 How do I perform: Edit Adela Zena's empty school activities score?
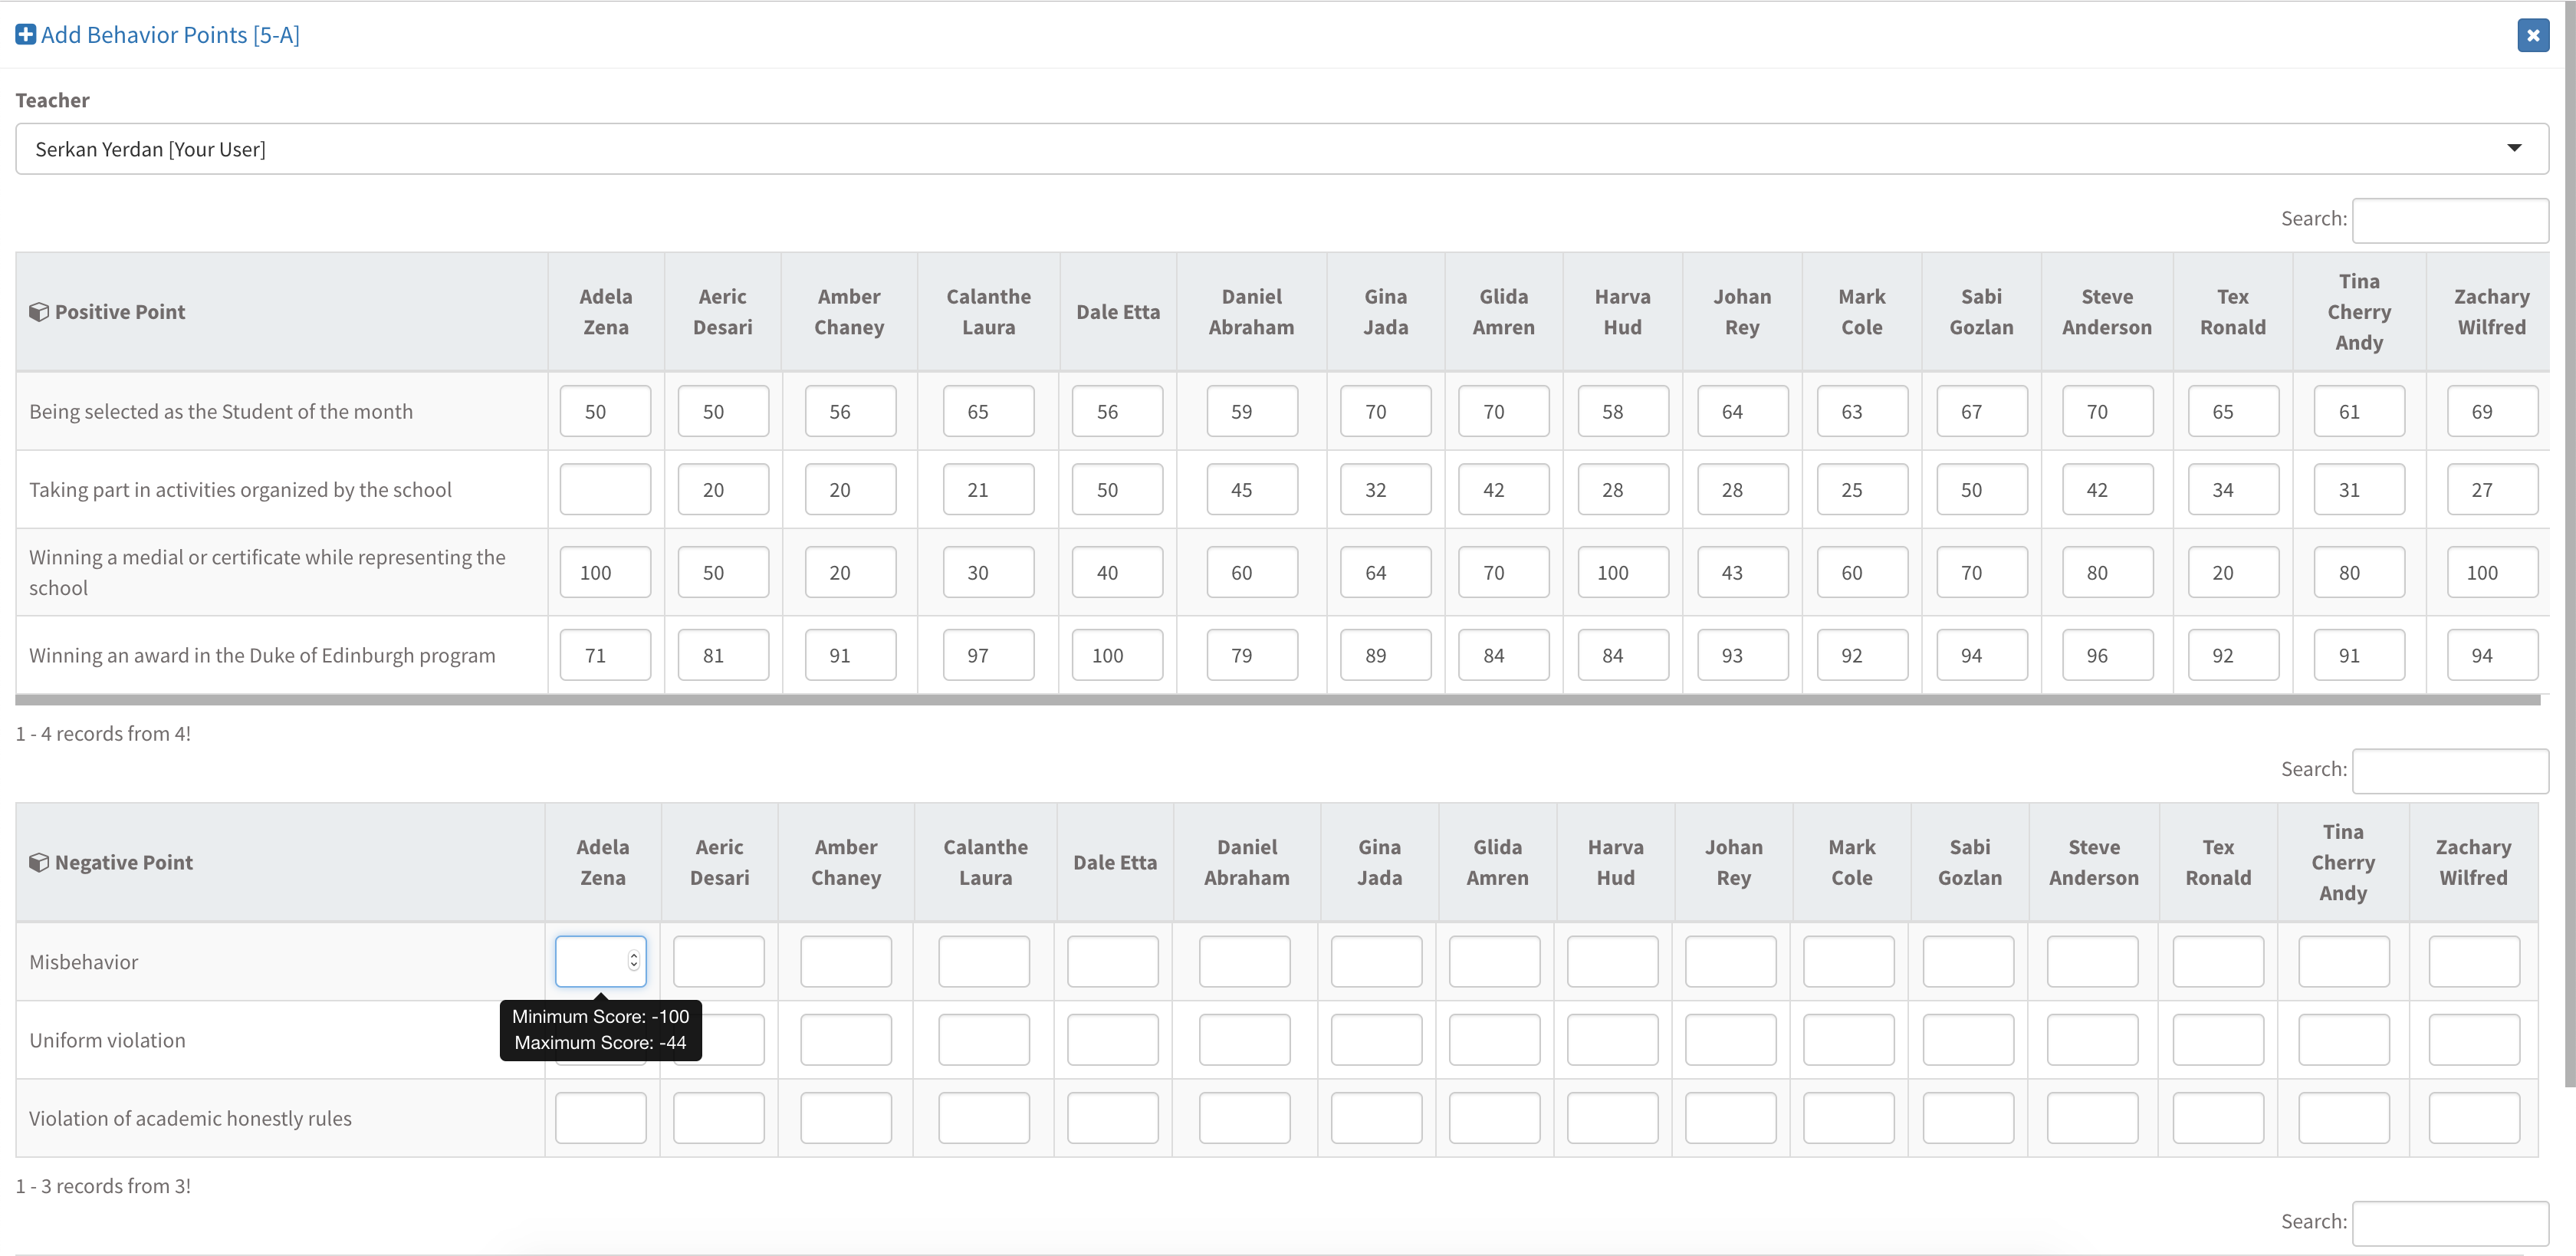click(x=605, y=489)
